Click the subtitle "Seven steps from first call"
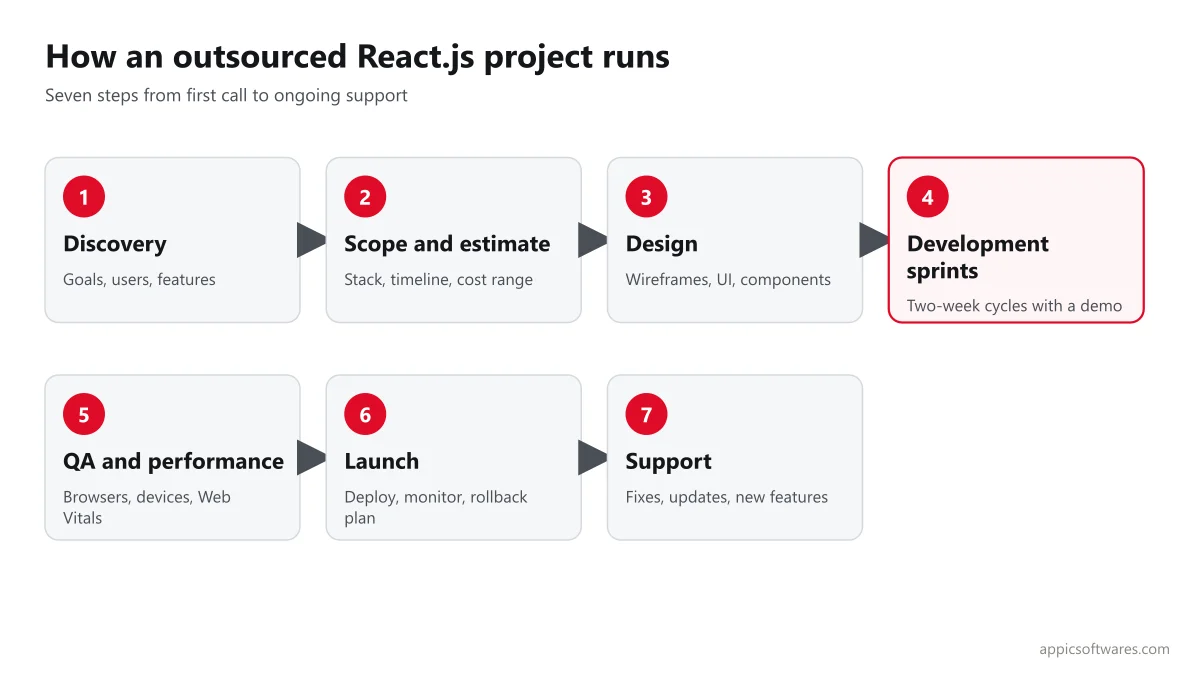 [226, 96]
